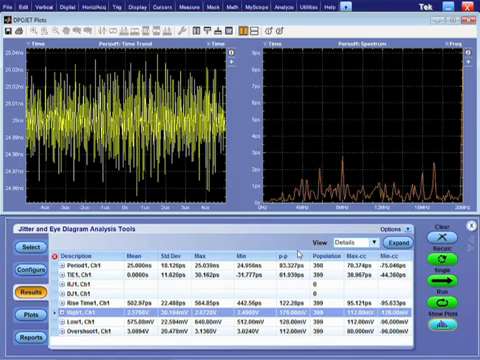
Task: Open the Digital menu
Action: tap(68, 7)
